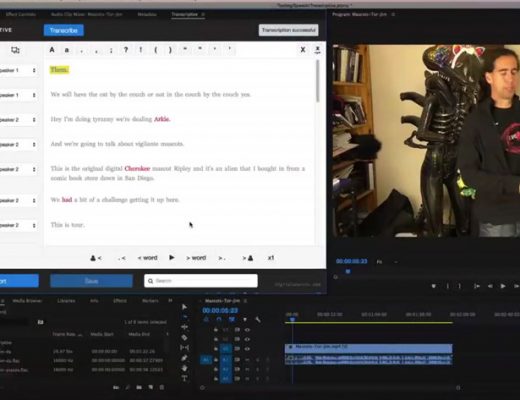Insert an opening parenthesis from the toolbar
The height and width of the screenshot is (400, 520).
(x=156, y=50)
